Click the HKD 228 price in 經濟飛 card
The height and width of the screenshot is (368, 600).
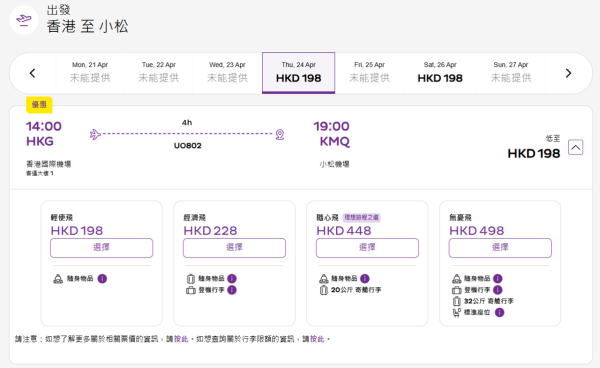coord(210,231)
